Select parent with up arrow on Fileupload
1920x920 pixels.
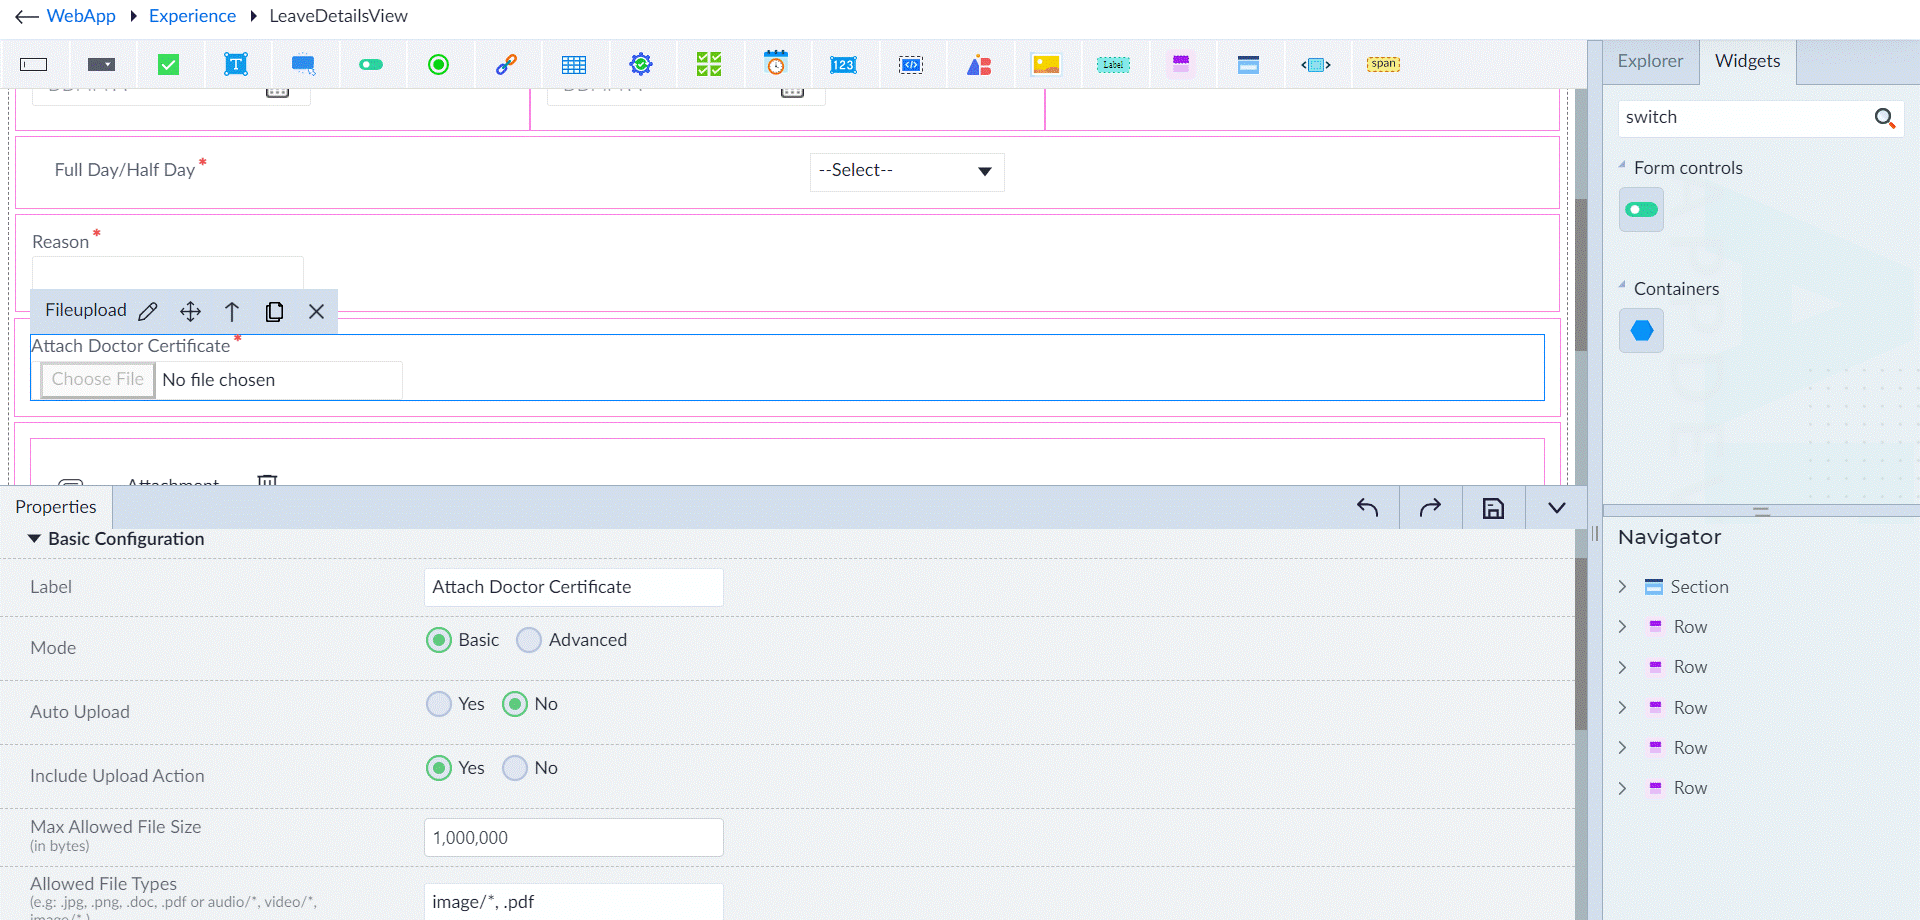pos(232,311)
